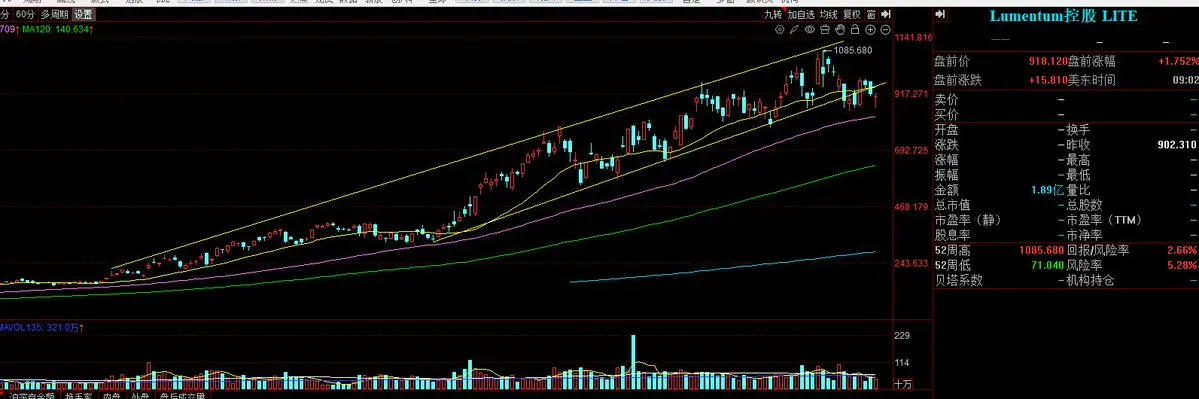Toggle 均线 moving averages button
The image size is (1199, 399).
tap(829, 15)
